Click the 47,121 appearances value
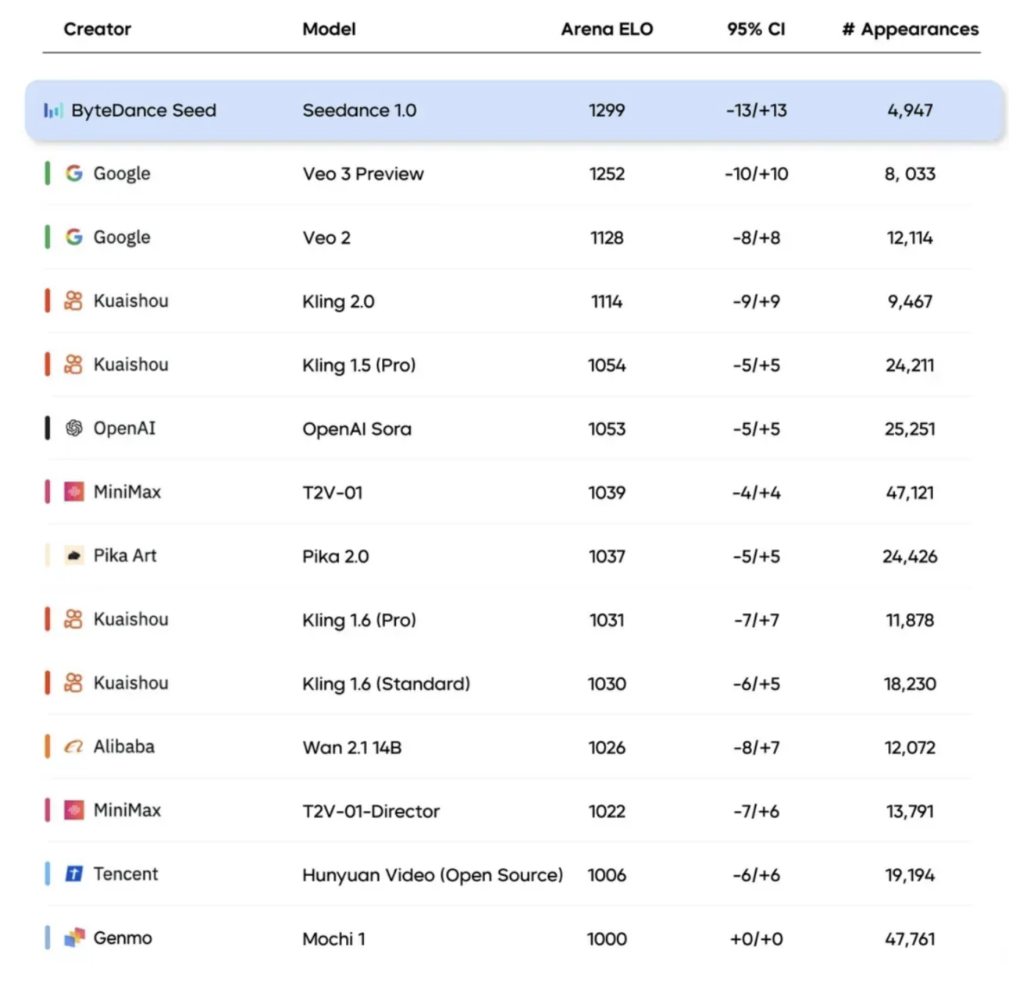This screenshot has height=996, width=1024. coord(910,492)
